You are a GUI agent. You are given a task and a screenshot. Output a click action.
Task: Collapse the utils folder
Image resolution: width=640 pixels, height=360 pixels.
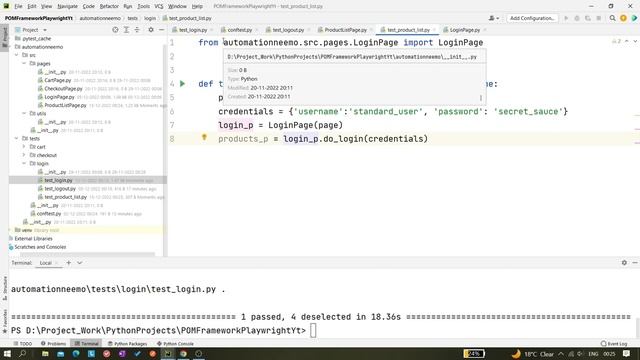click(x=24, y=113)
